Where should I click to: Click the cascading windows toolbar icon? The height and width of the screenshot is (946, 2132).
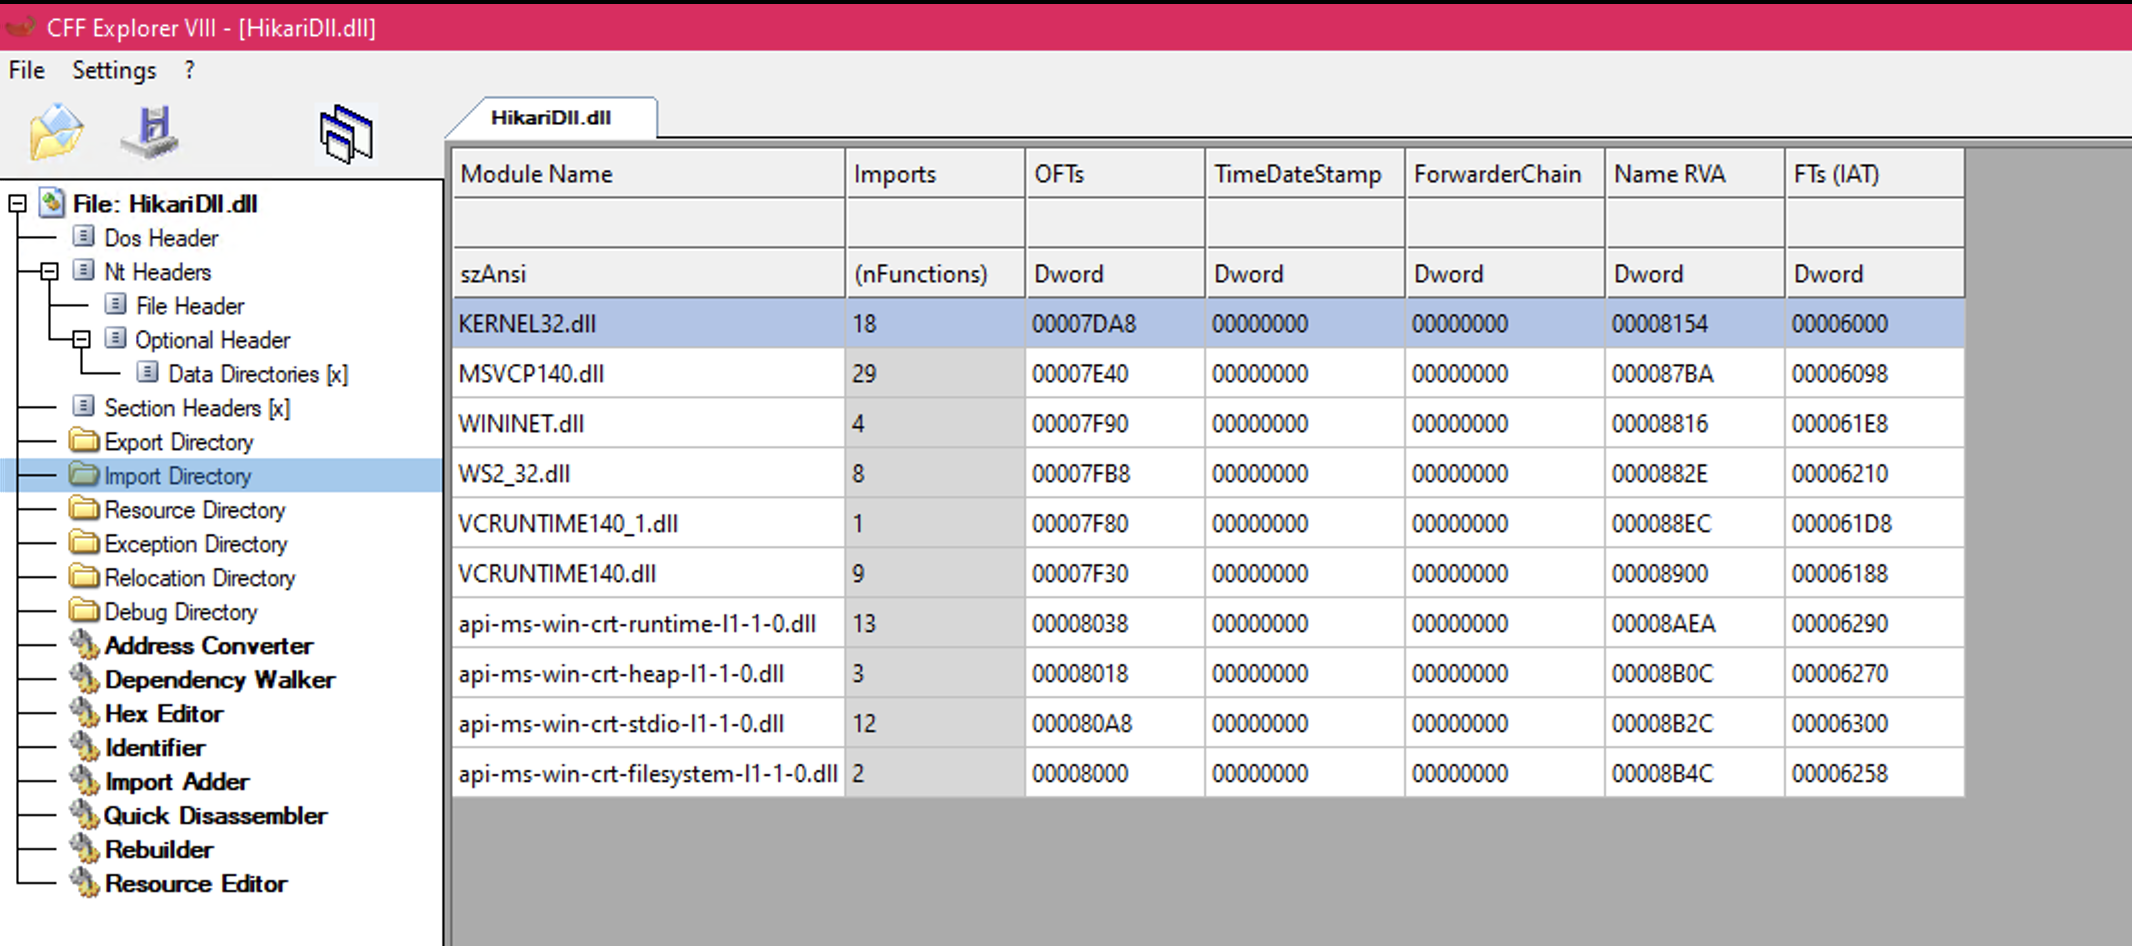tap(346, 134)
